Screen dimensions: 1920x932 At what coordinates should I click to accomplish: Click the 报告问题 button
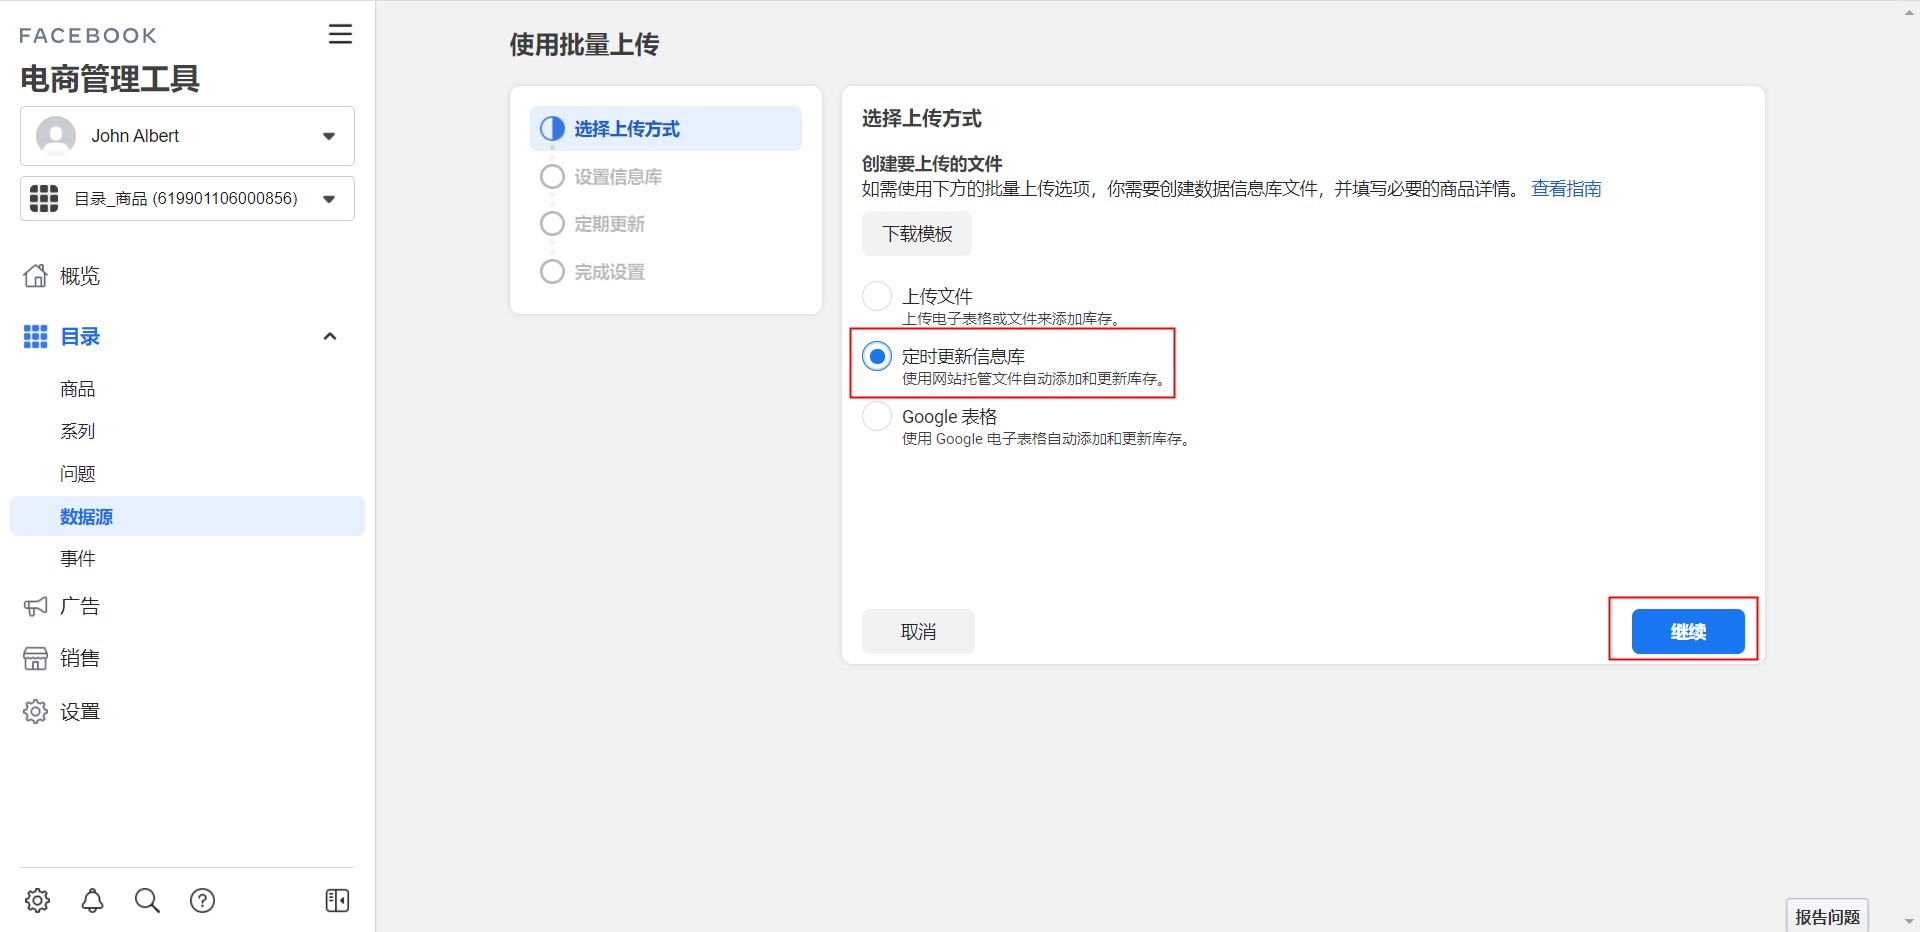(x=1827, y=916)
